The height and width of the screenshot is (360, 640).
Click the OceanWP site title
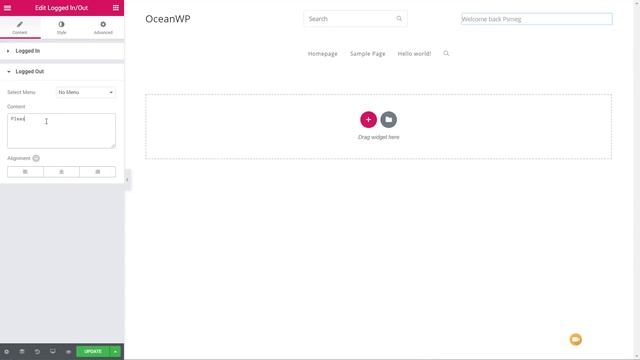[x=168, y=19]
